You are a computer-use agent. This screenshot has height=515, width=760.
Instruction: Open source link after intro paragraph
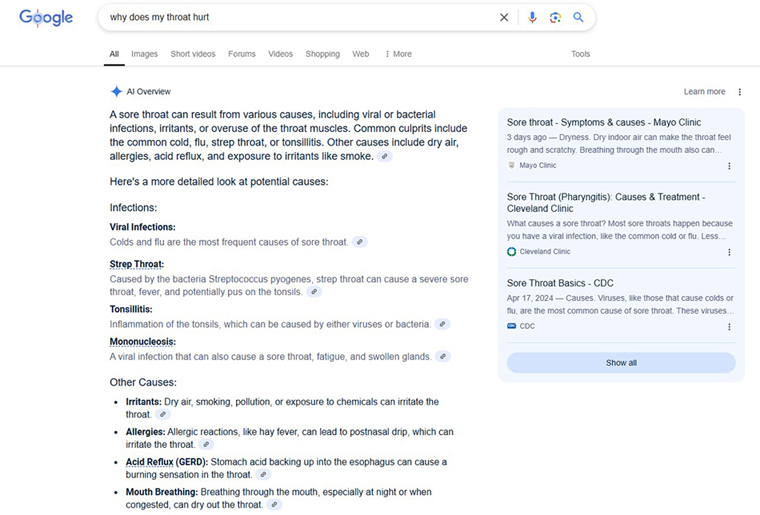point(384,156)
